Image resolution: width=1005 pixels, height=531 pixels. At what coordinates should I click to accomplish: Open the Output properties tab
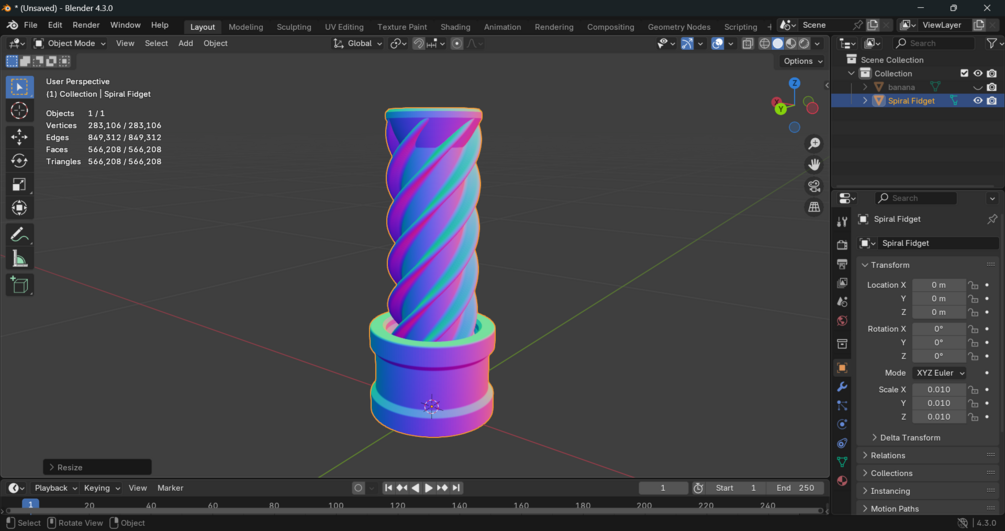click(842, 264)
